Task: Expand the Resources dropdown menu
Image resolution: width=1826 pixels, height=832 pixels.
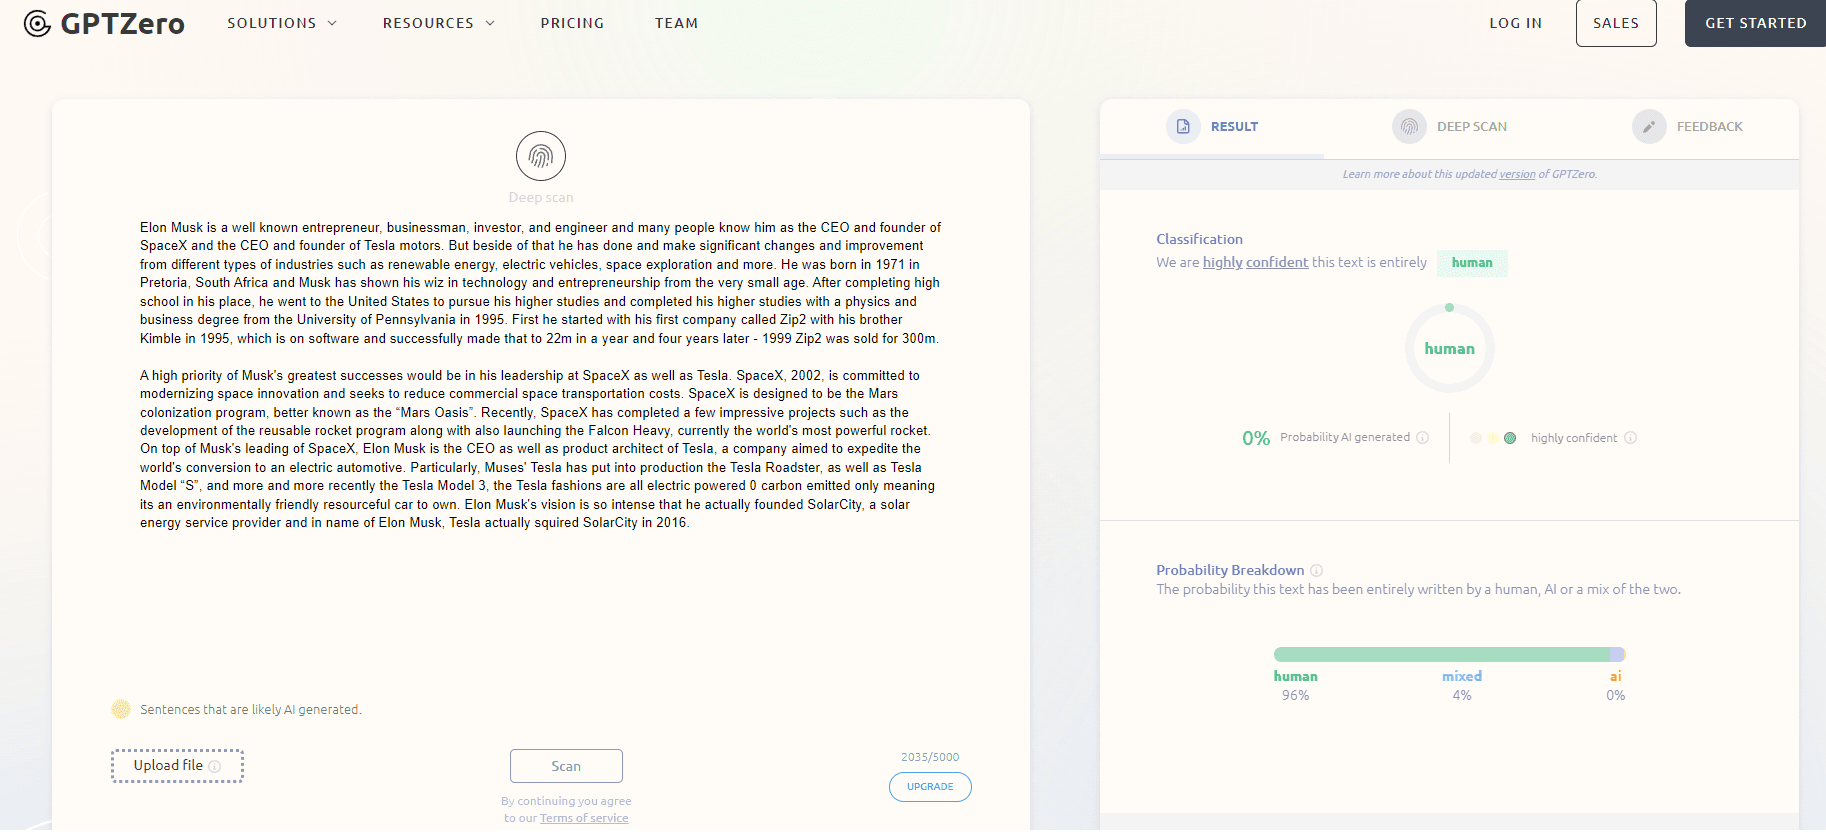Action: click(438, 23)
